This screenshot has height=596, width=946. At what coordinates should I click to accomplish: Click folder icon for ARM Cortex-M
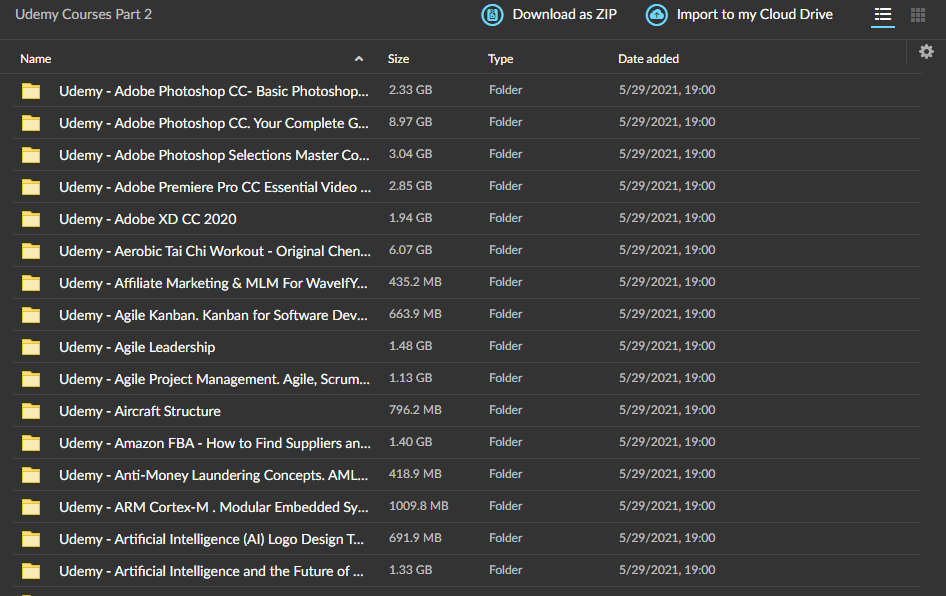pyautogui.click(x=31, y=506)
